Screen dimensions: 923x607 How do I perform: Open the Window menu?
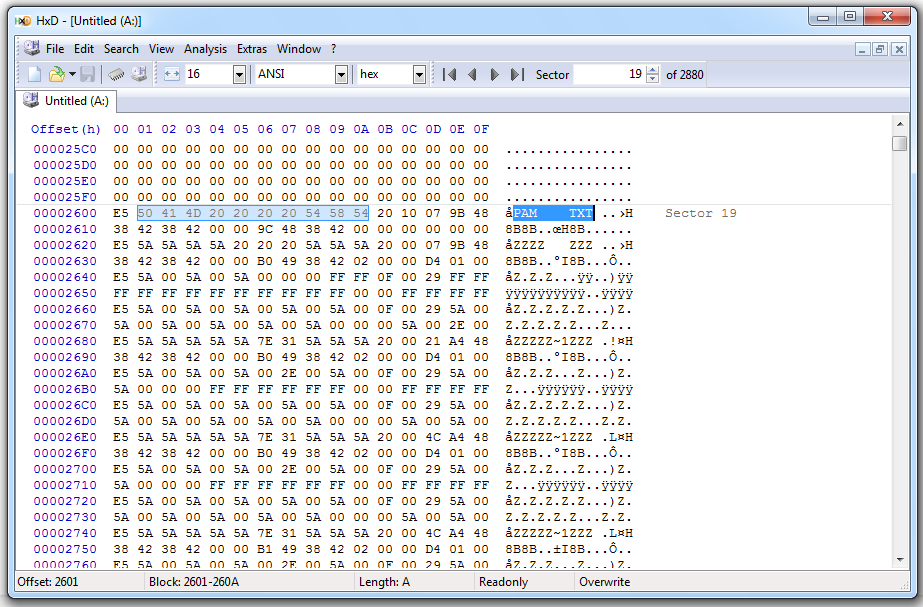299,49
